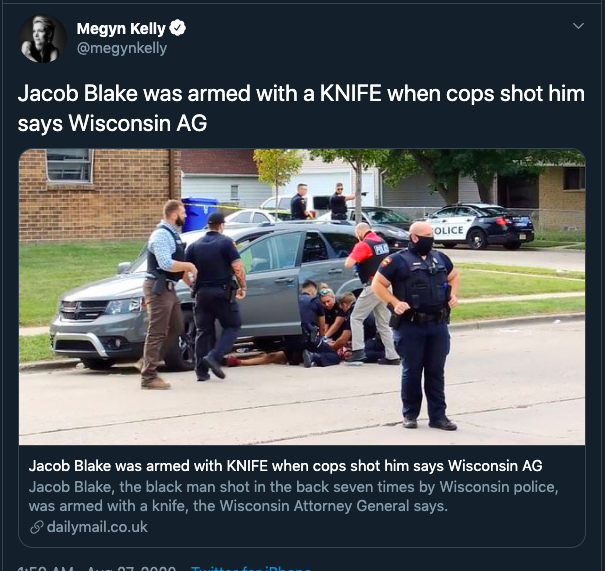This screenshot has height=571, width=605.
Task: Click the 'says Wisconsin AG' tweet line
Action: [x=112, y=123]
